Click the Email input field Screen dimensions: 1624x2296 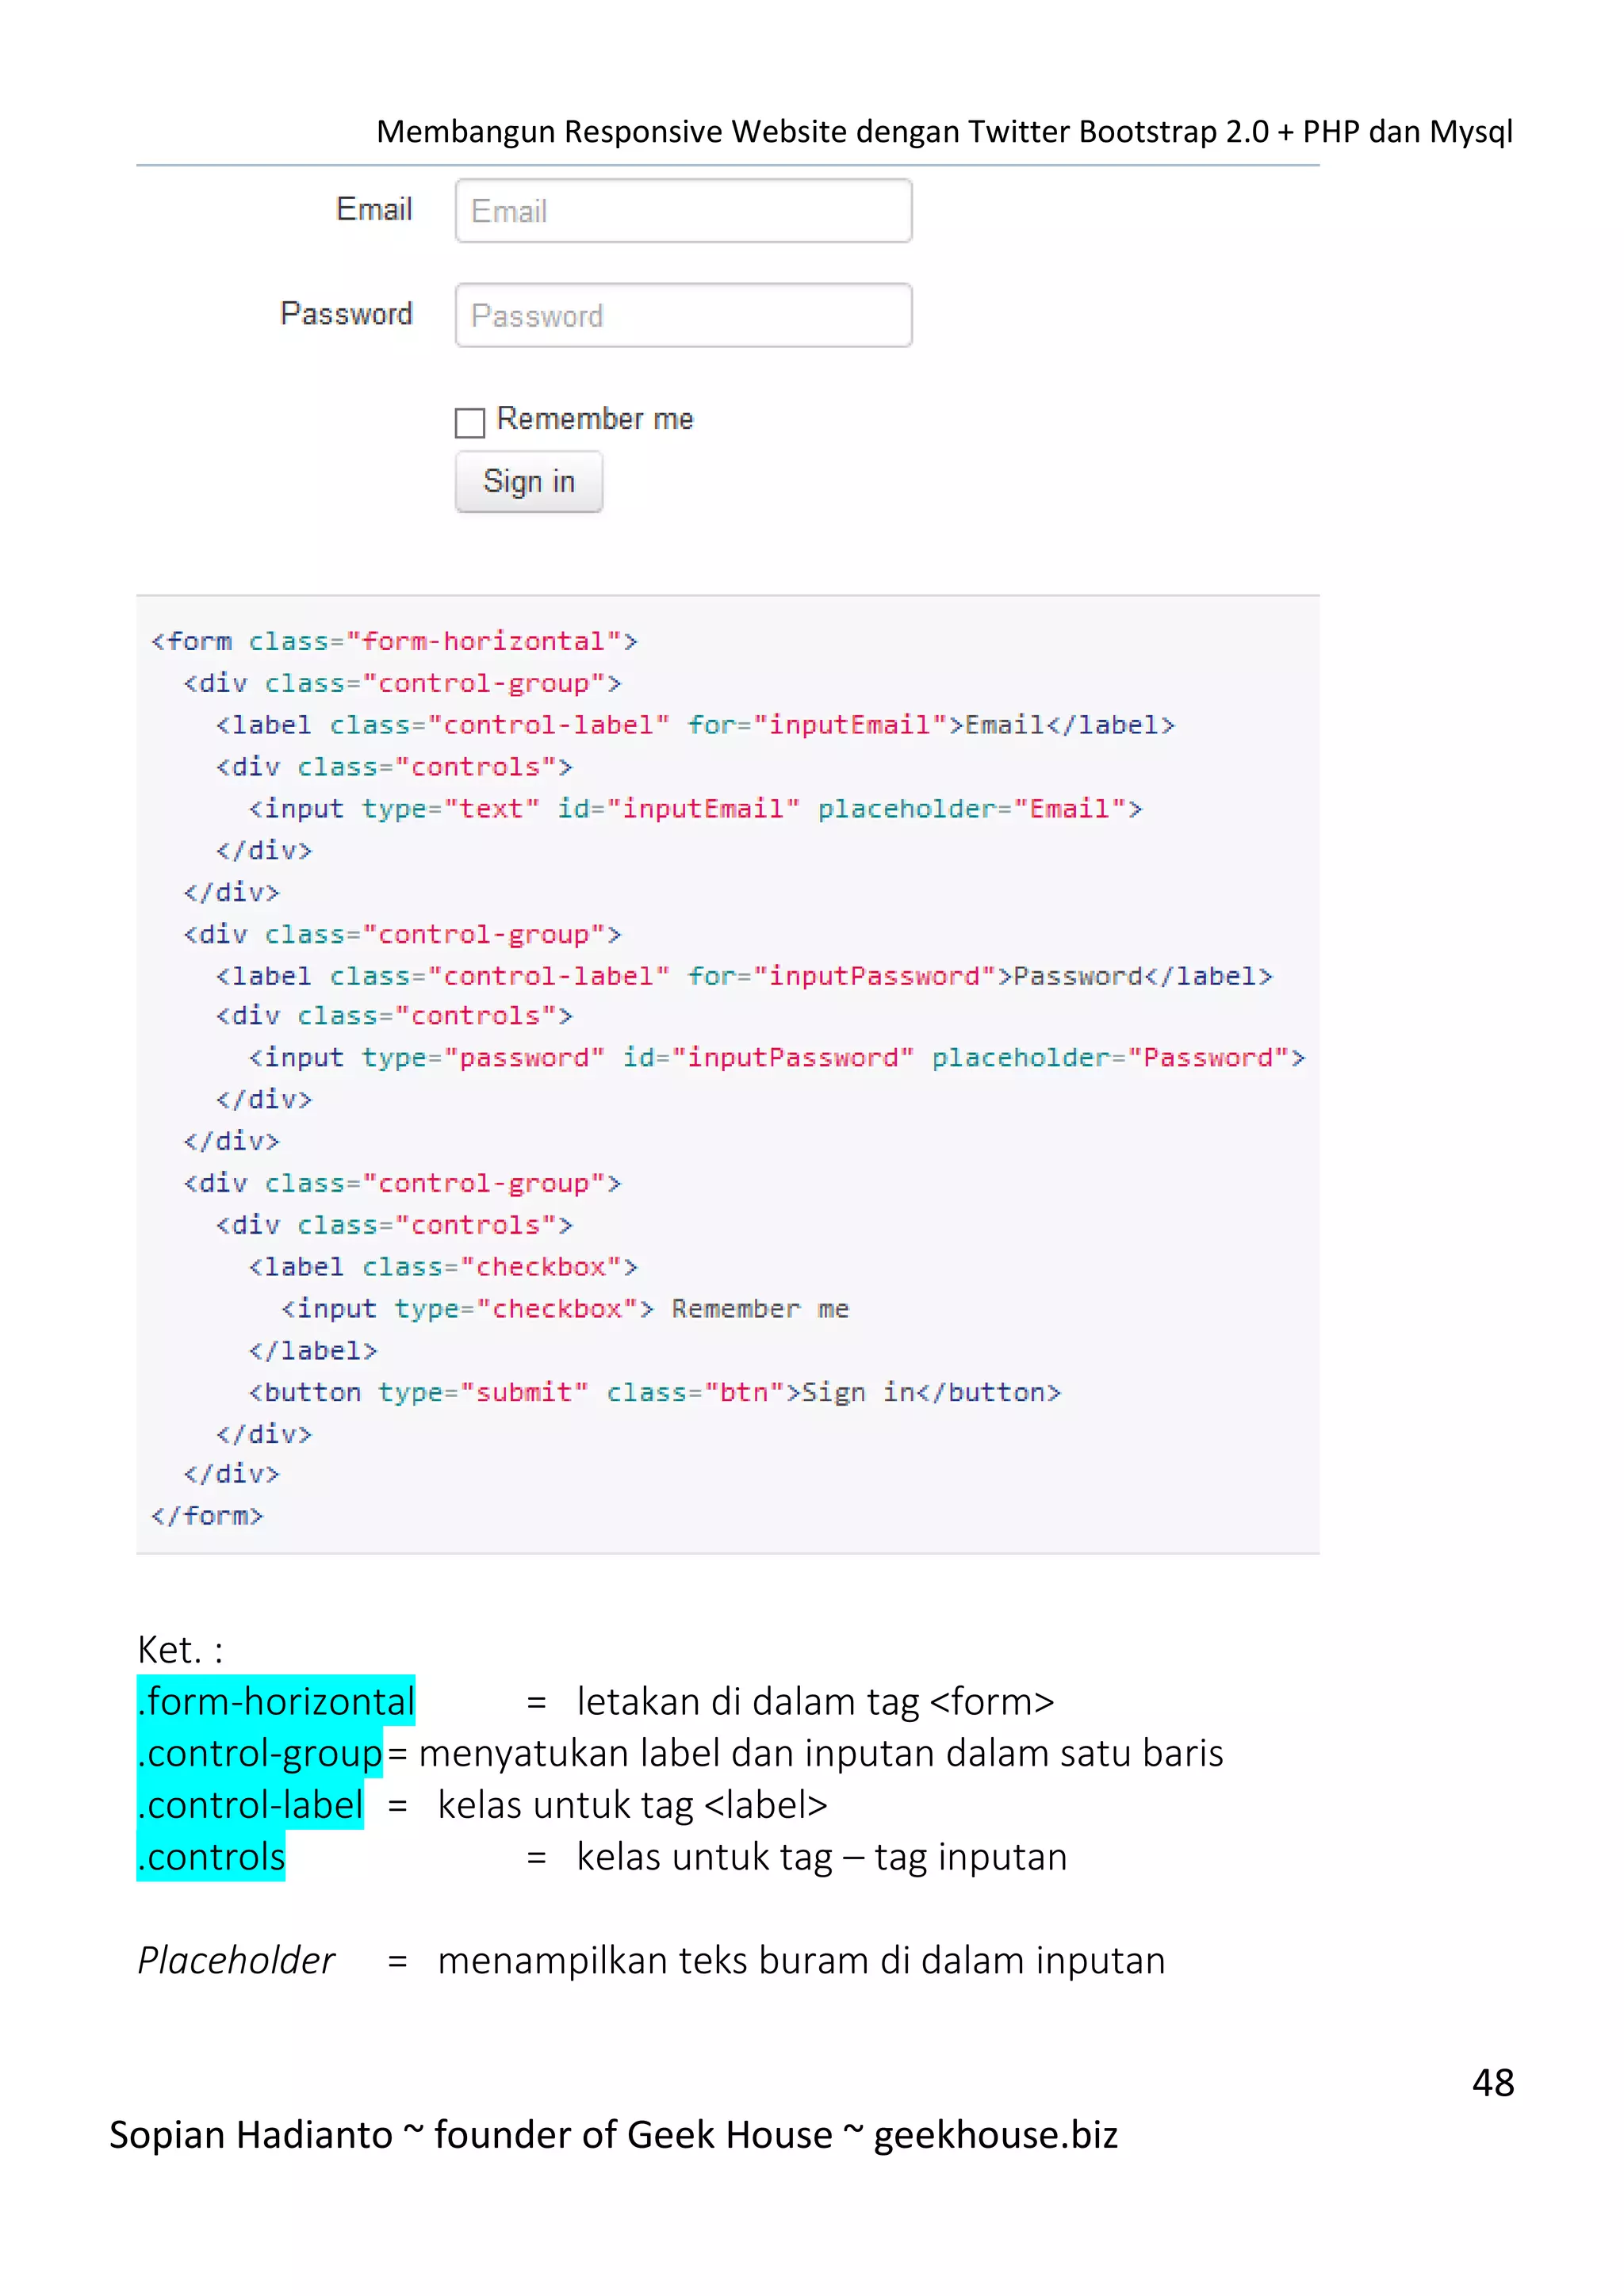tap(683, 211)
